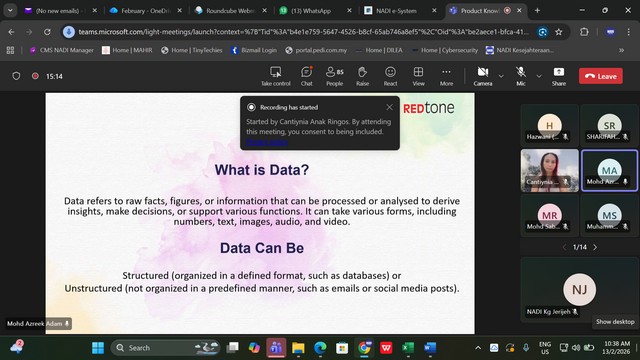
Task: Open Home | MAHIR bookmark
Action: click(x=127, y=50)
